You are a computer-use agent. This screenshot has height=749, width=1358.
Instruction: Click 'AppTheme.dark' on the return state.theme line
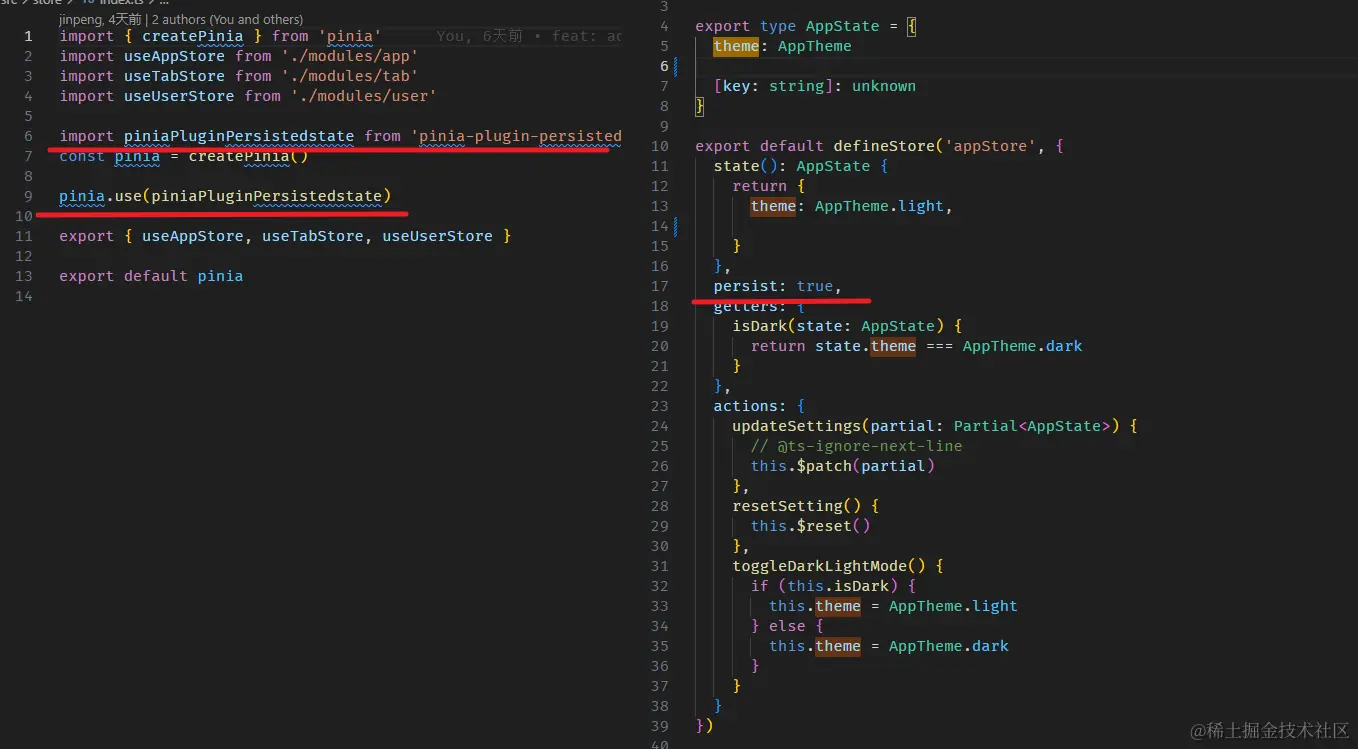(x=1023, y=346)
